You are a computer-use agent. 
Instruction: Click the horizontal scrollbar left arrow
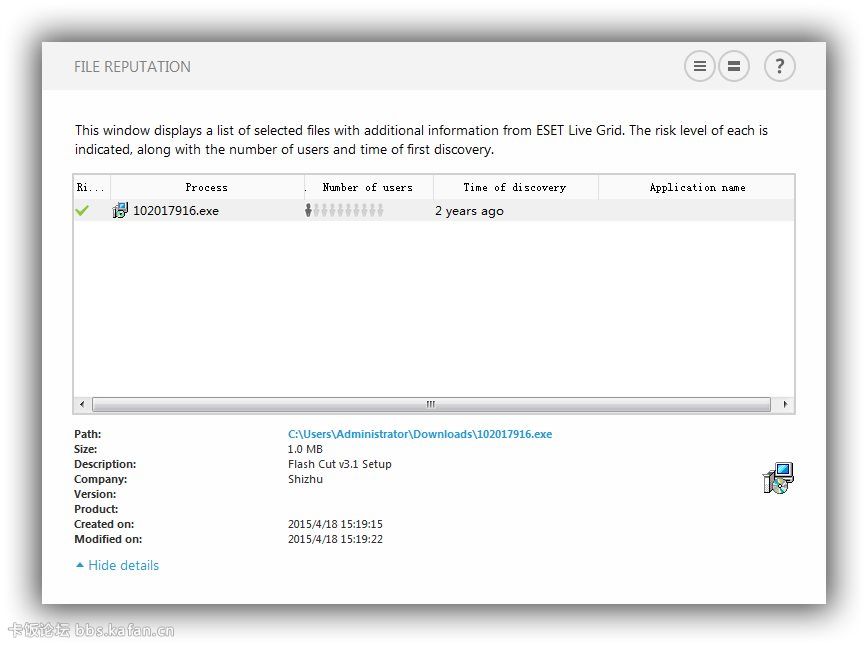click(x=82, y=404)
